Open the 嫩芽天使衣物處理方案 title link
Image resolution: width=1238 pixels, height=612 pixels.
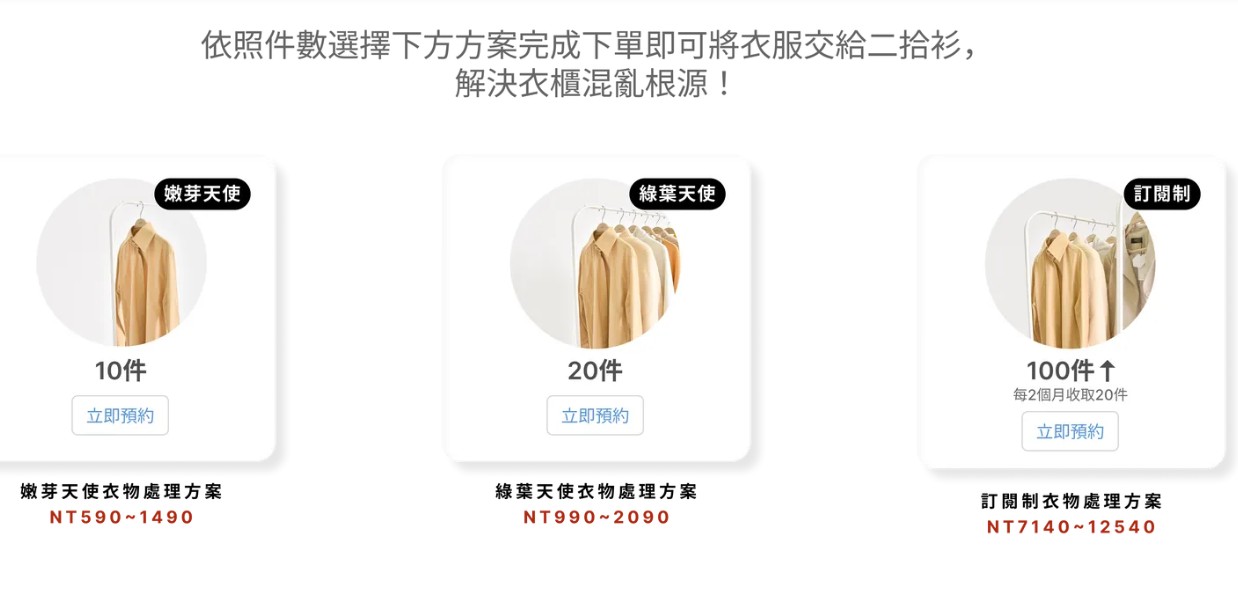point(121,491)
